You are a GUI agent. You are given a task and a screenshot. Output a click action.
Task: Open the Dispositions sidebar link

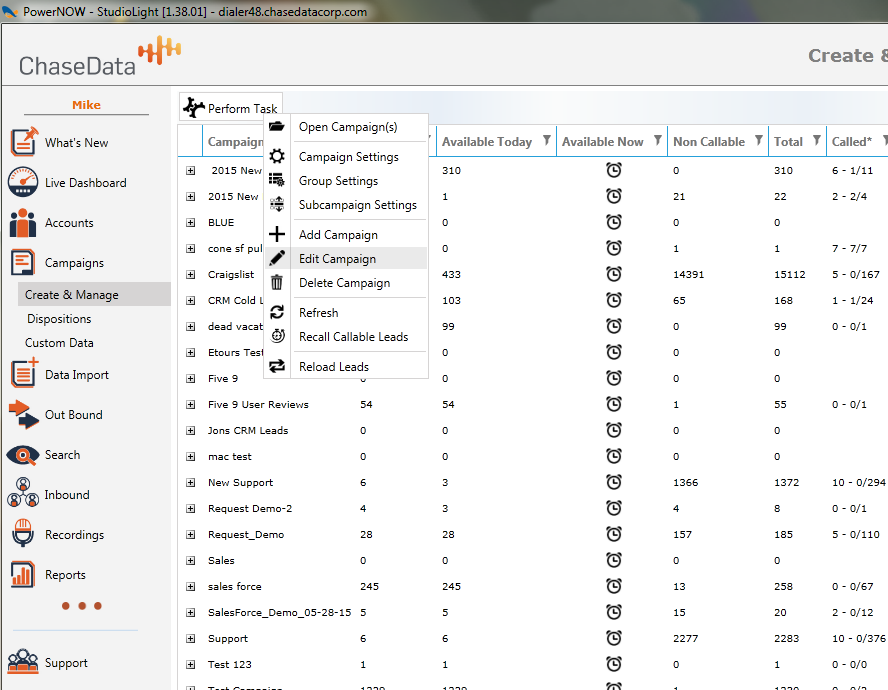click(59, 319)
